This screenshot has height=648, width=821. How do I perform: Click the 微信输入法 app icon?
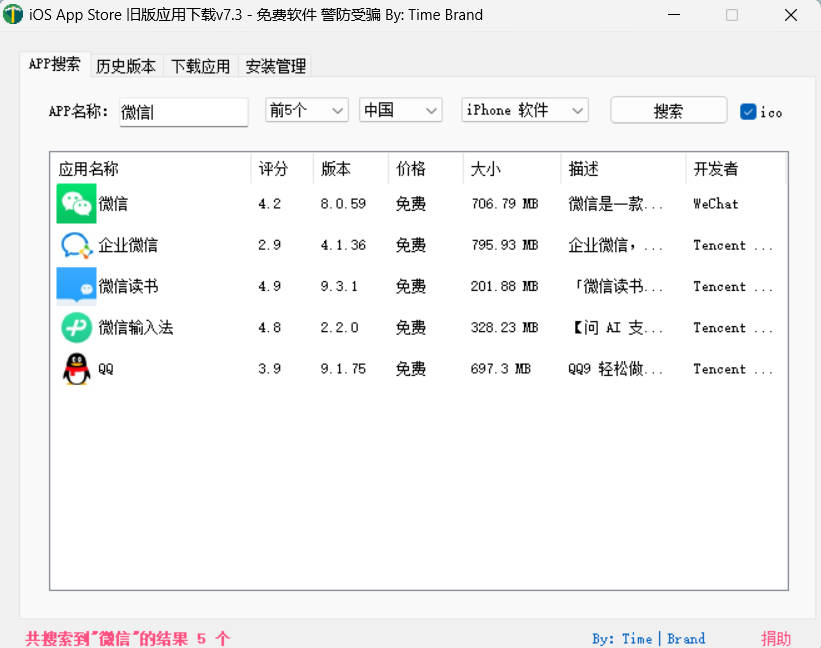(76, 328)
